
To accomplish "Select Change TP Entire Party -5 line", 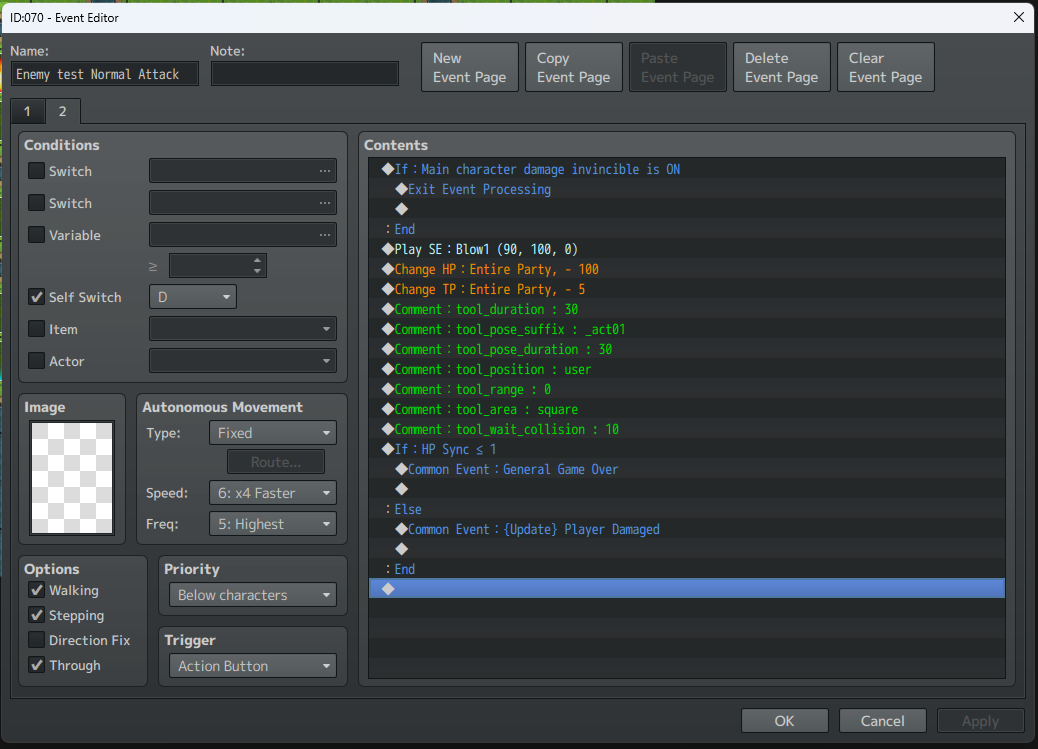I will point(686,289).
